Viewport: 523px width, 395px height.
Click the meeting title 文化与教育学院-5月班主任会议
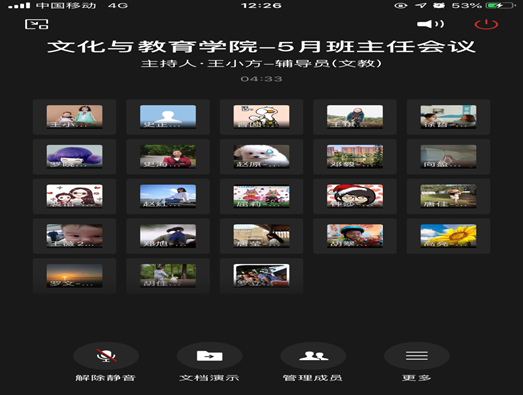[261, 46]
